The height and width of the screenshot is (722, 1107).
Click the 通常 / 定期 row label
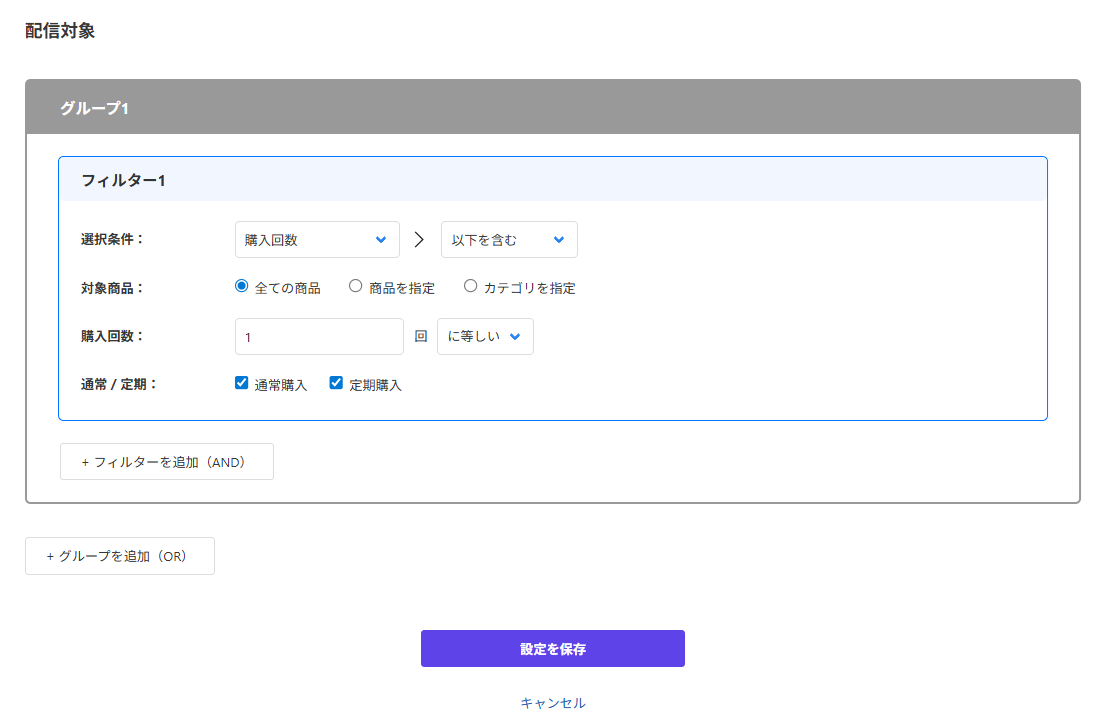(118, 384)
